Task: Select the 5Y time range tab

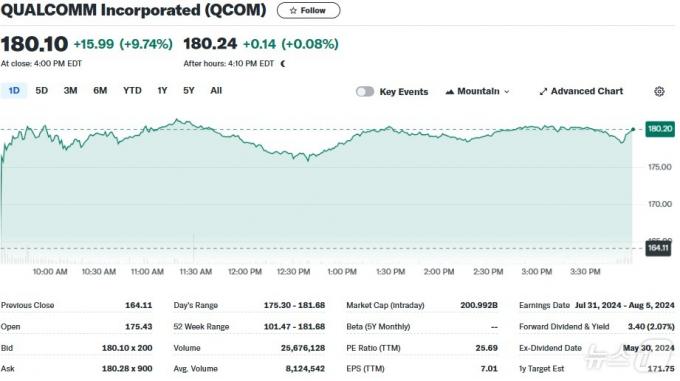Action: (189, 91)
